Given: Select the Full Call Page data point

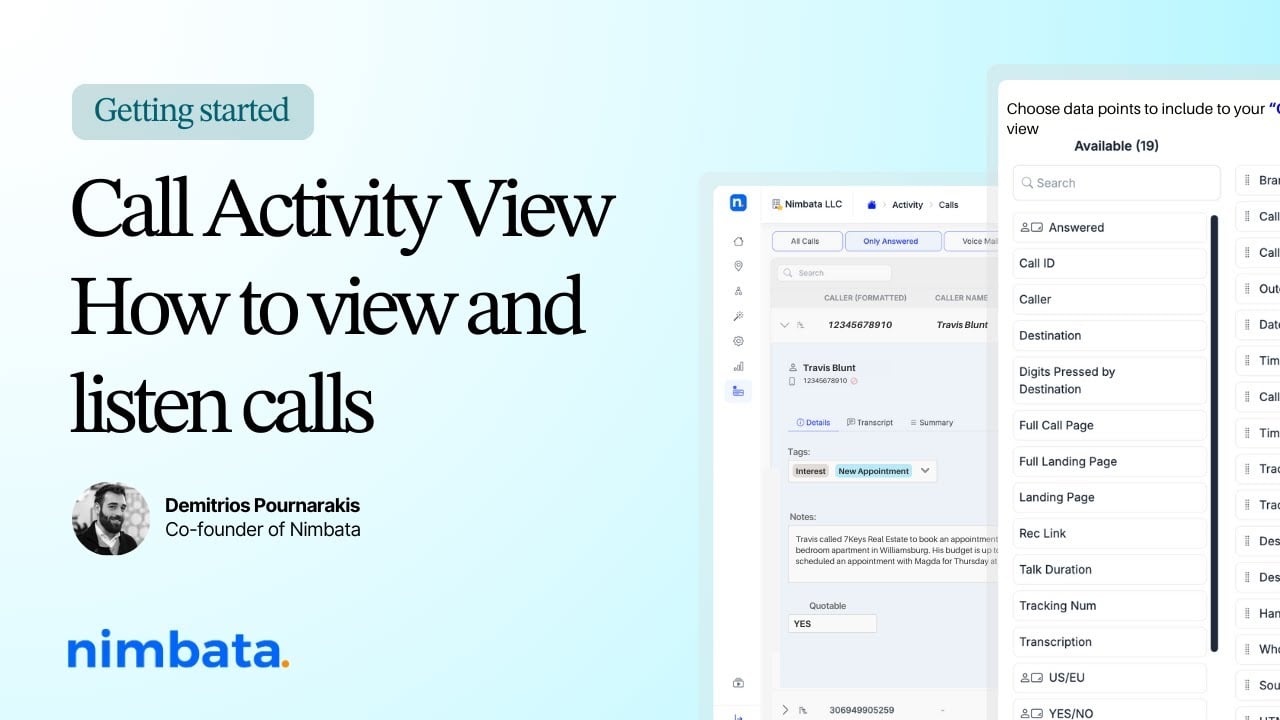Looking at the screenshot, I should (x=1110, y=425).
